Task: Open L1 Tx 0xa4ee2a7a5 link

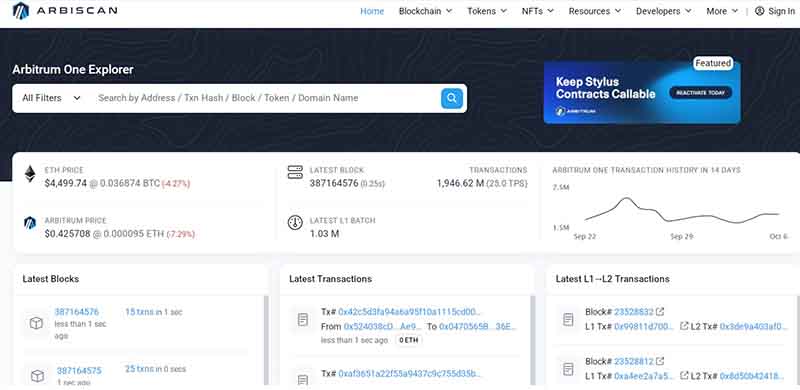Action: pyautogui.click(x=644, y=376)
